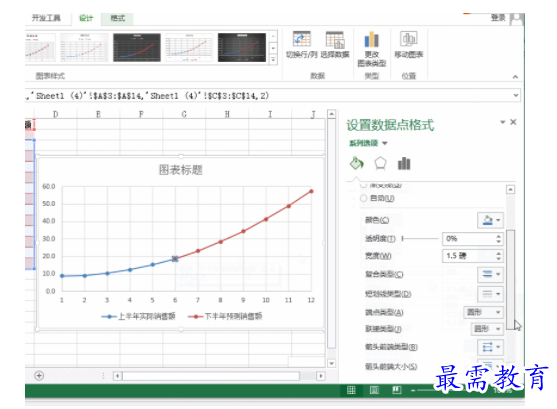Viewport: 557px width, 409px height.
Task: Select the partially hidden gradient line radio
Action: (363, 185)
